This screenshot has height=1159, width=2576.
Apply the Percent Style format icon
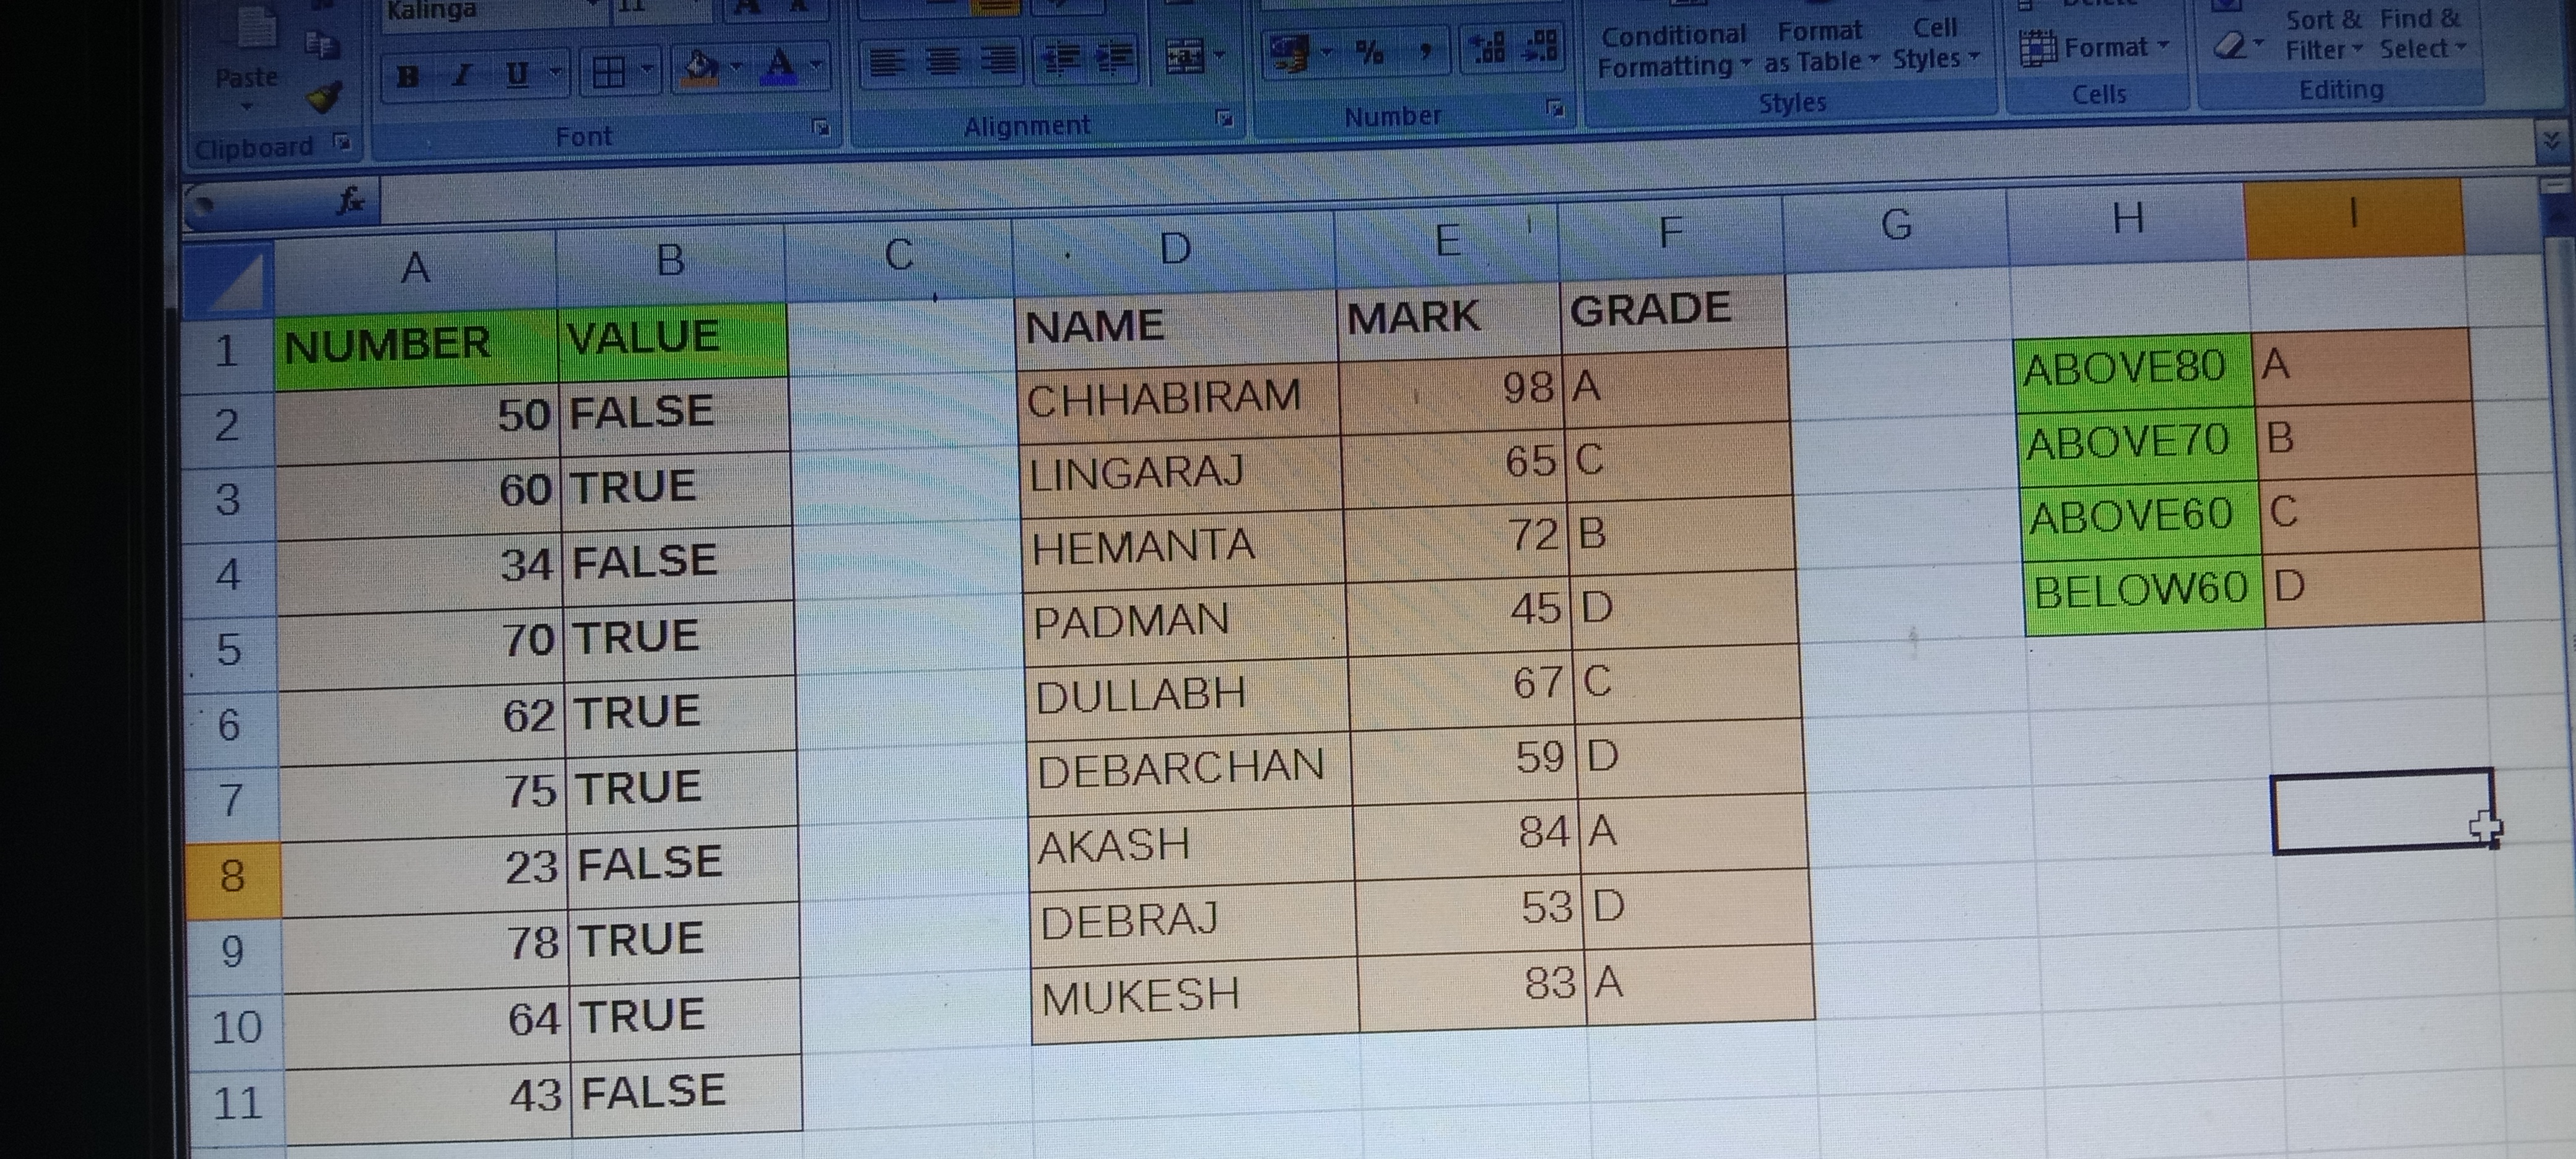pos(1369,51)
